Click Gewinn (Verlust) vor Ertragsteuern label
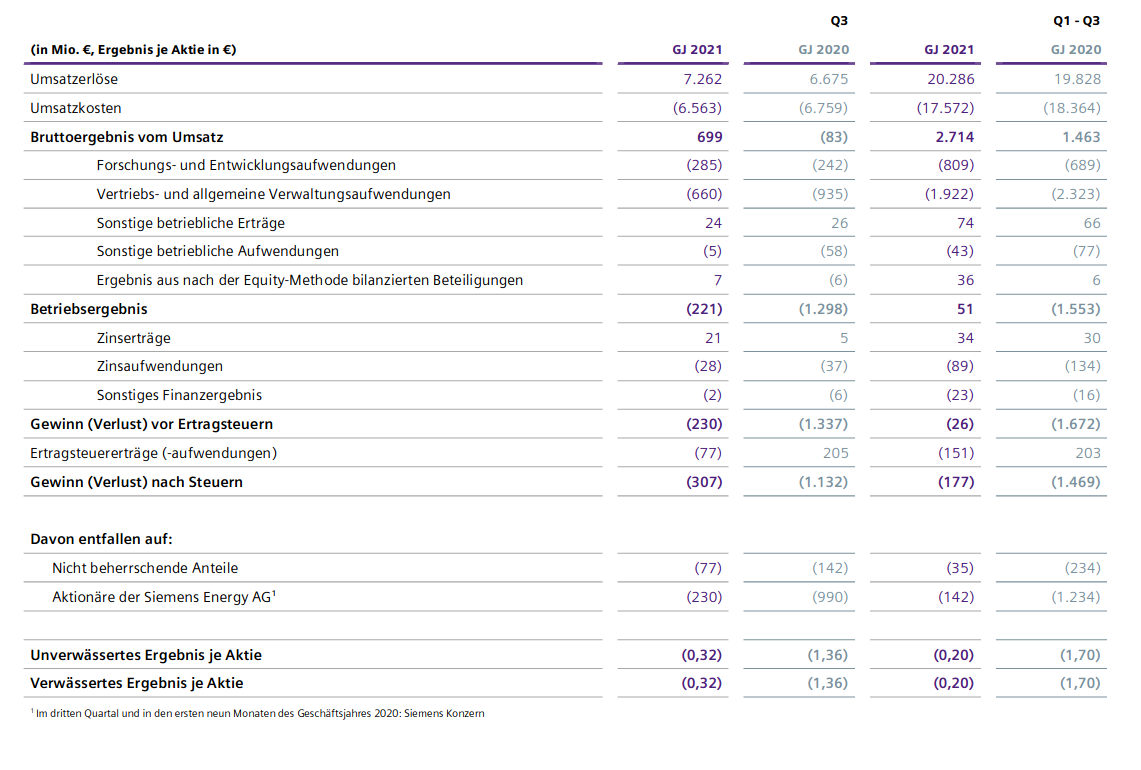 click(151, 424)
